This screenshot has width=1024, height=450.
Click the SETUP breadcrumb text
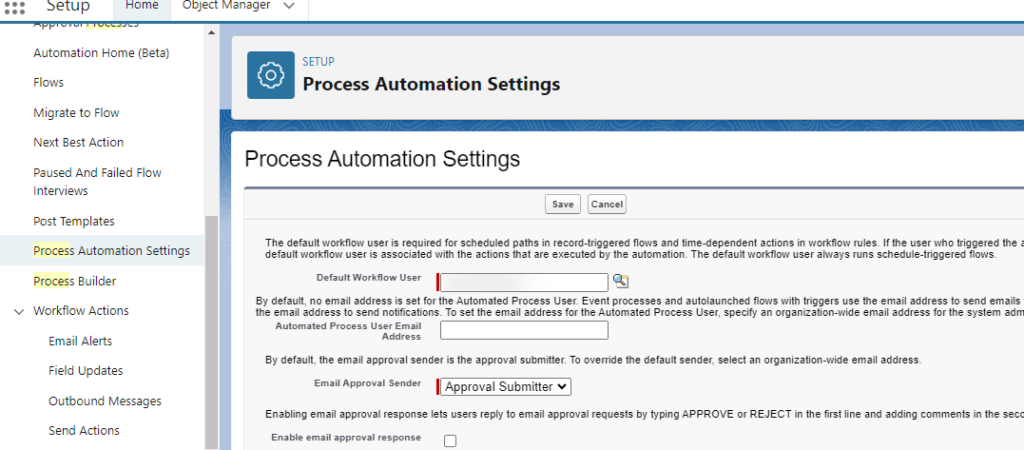click(x=318, y=61)
